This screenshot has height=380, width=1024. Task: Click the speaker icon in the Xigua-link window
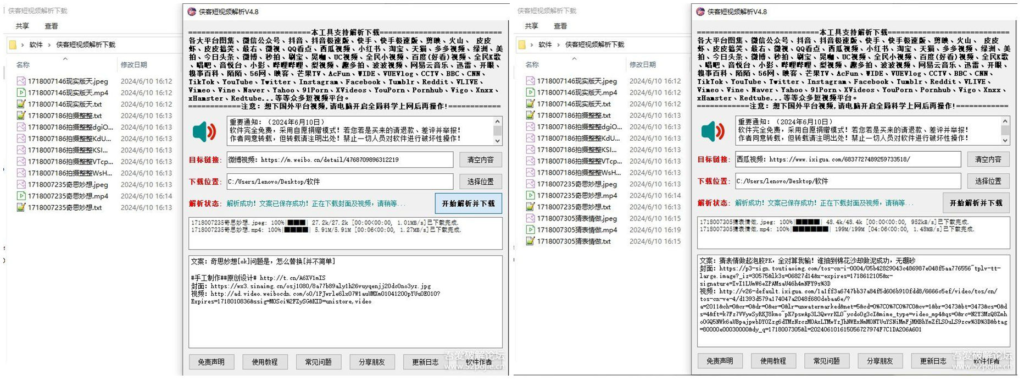click(x=713, y=133)
